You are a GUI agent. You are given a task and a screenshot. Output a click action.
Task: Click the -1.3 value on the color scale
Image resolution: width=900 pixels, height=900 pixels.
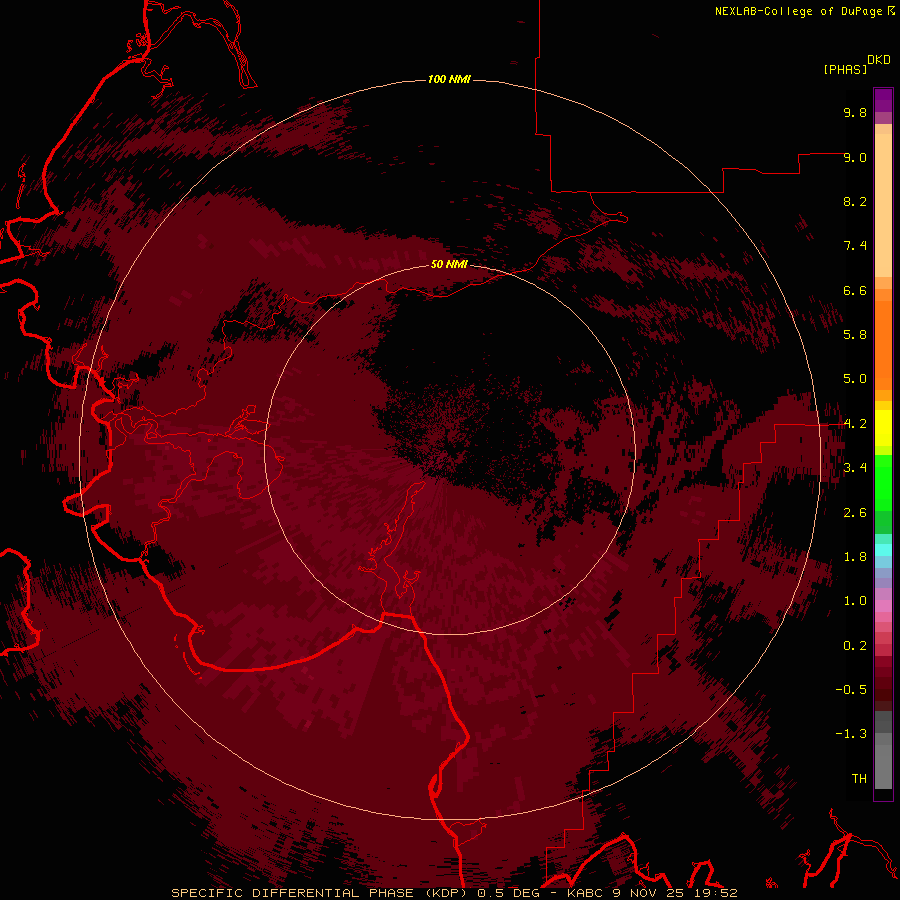tap(851, 734)
